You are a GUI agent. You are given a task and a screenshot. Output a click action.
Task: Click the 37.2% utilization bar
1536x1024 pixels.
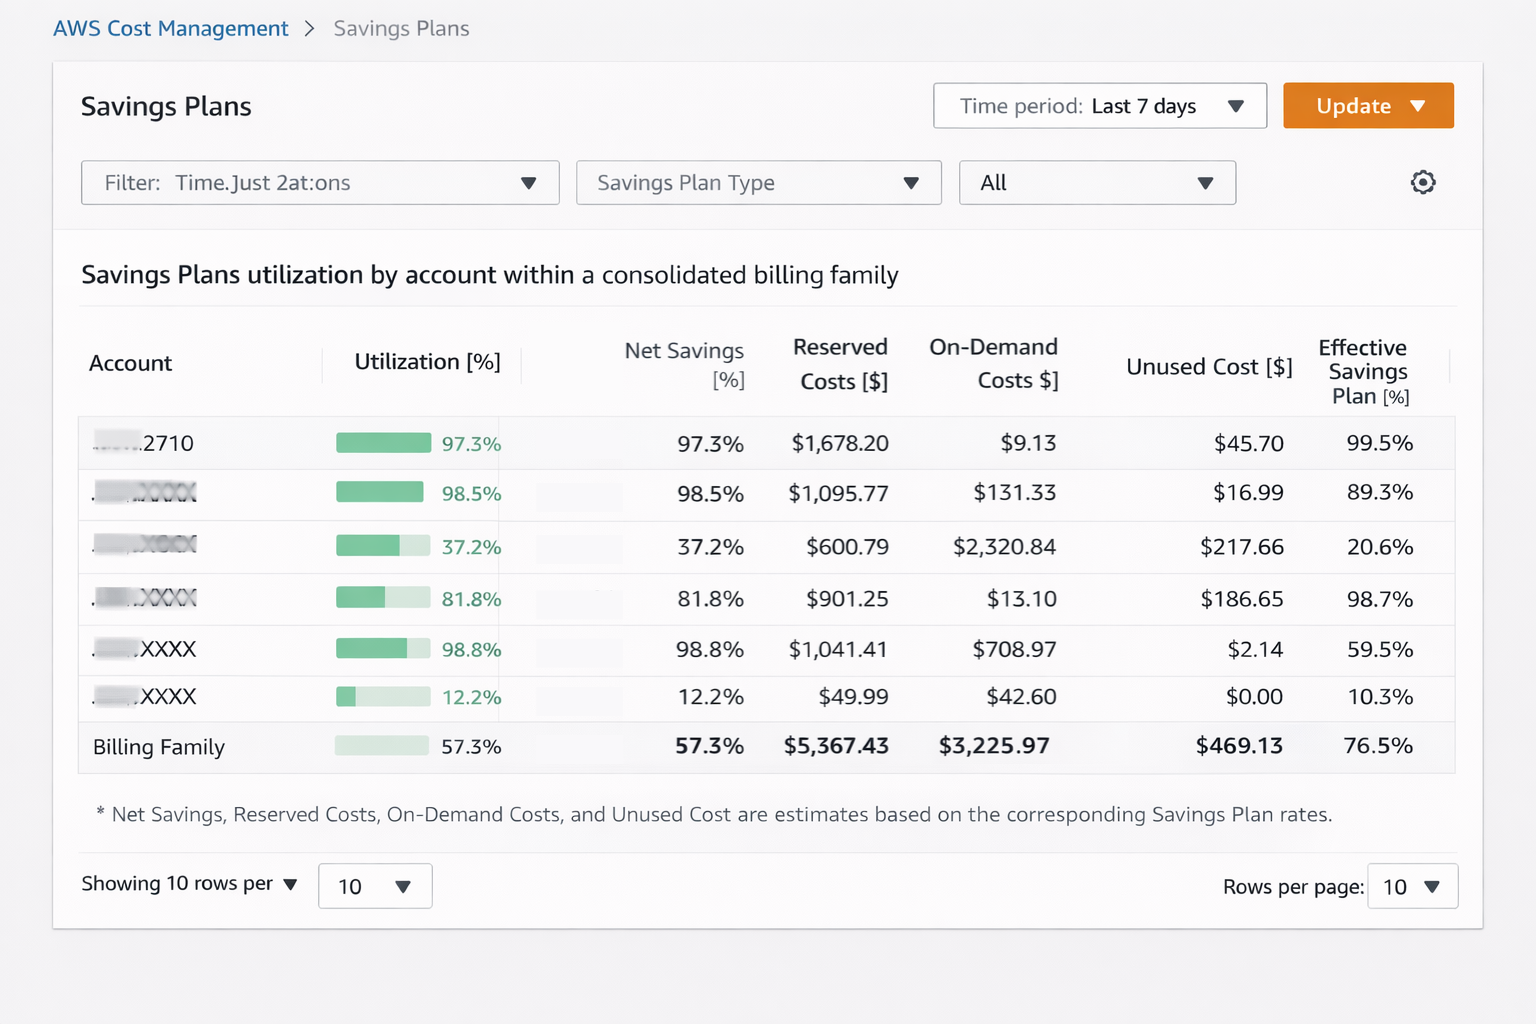383,546
